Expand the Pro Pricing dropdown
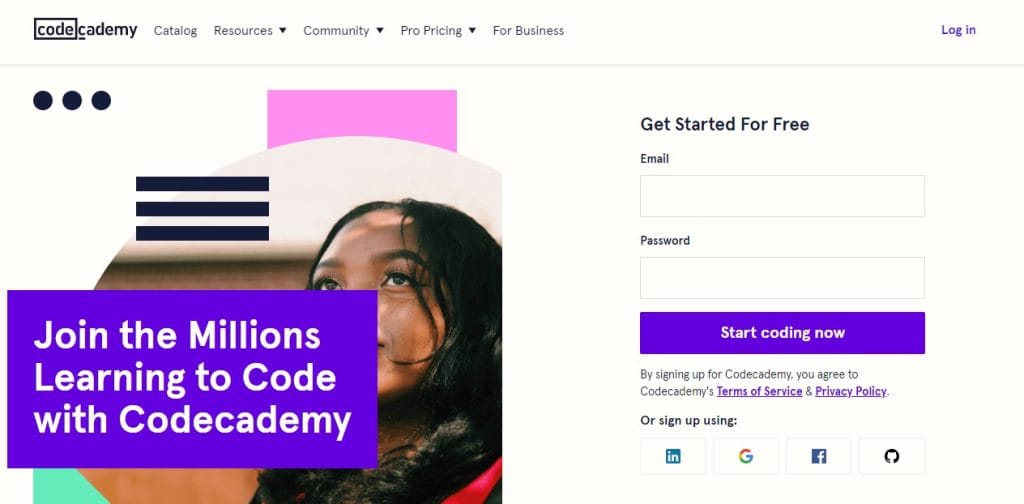The height and width of the screenshot is (504, 1024). [x=438, y=31]
